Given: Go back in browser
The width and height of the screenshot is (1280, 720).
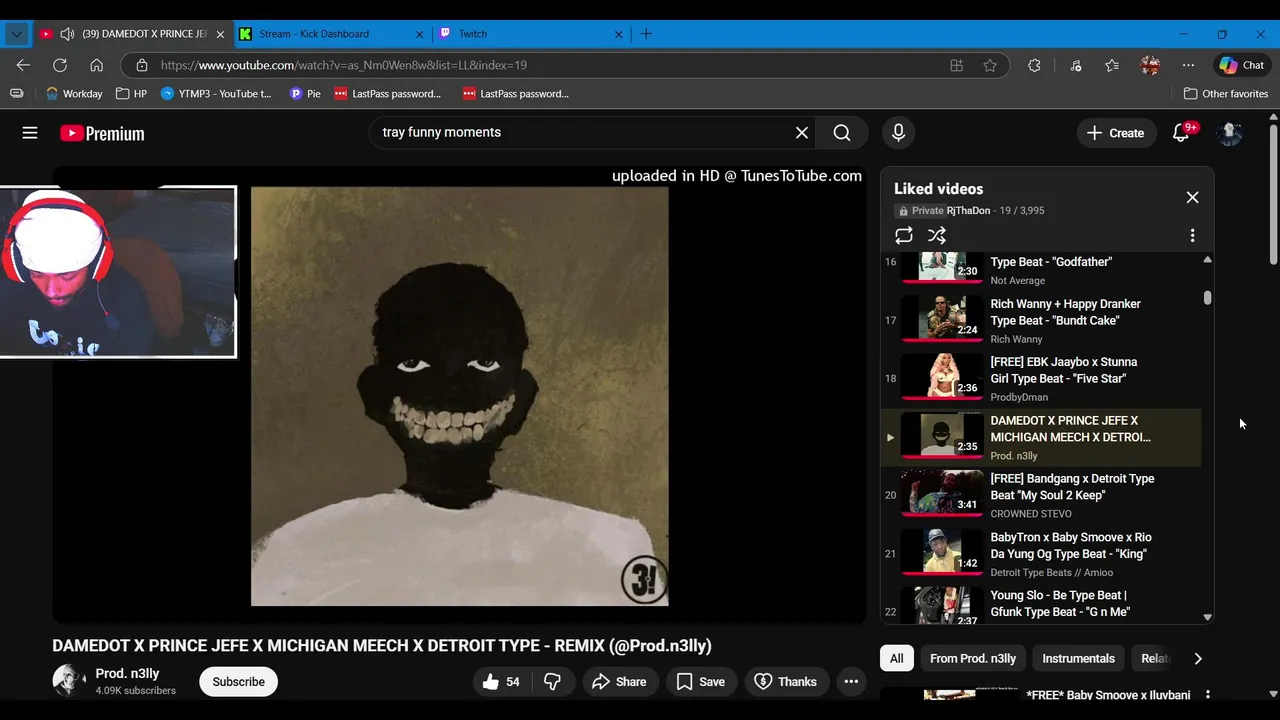Looking at the screenshot, I should pyautogui.click(x=23, y=65).
